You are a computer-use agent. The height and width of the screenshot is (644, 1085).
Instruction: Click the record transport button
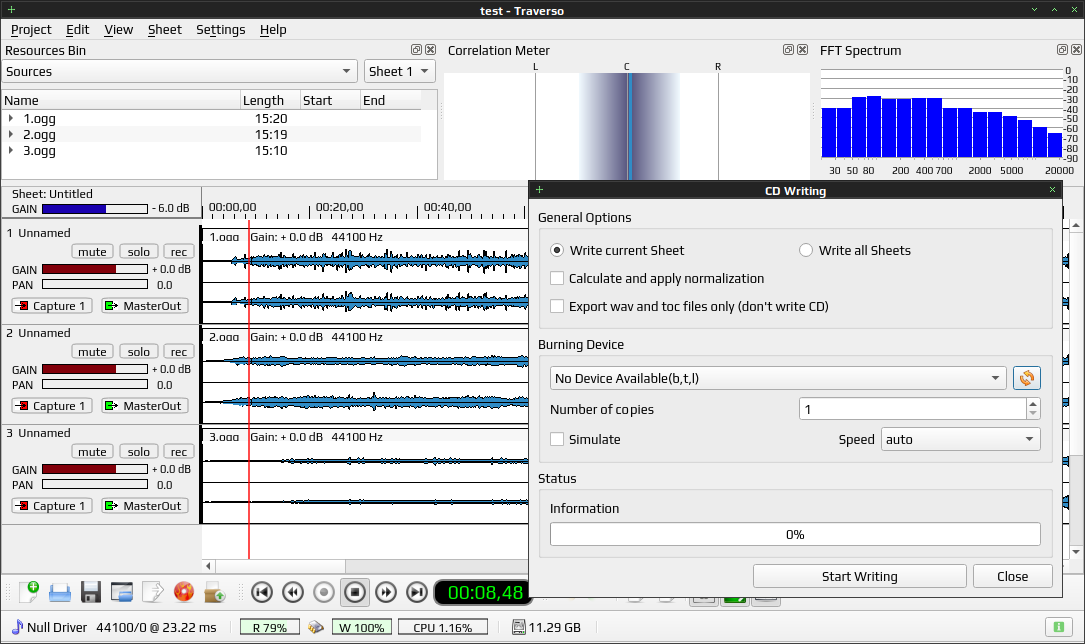click(324, 592)
